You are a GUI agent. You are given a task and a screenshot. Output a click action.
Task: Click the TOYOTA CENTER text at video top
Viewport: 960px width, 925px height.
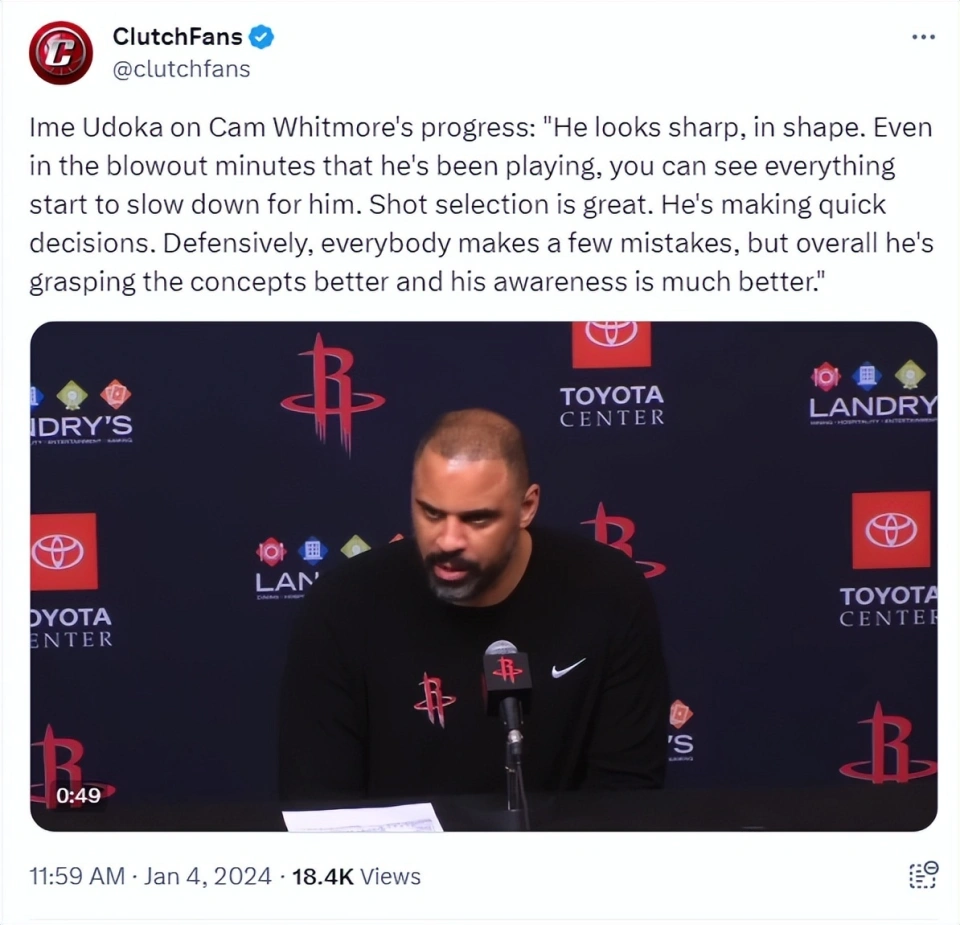(612, 405)
